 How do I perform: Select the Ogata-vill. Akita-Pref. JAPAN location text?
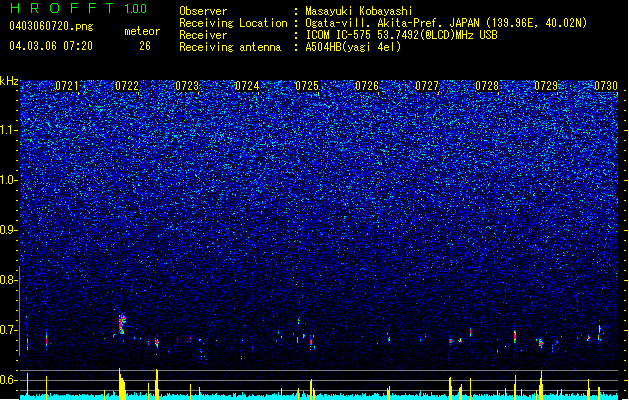tap(446, 23)
